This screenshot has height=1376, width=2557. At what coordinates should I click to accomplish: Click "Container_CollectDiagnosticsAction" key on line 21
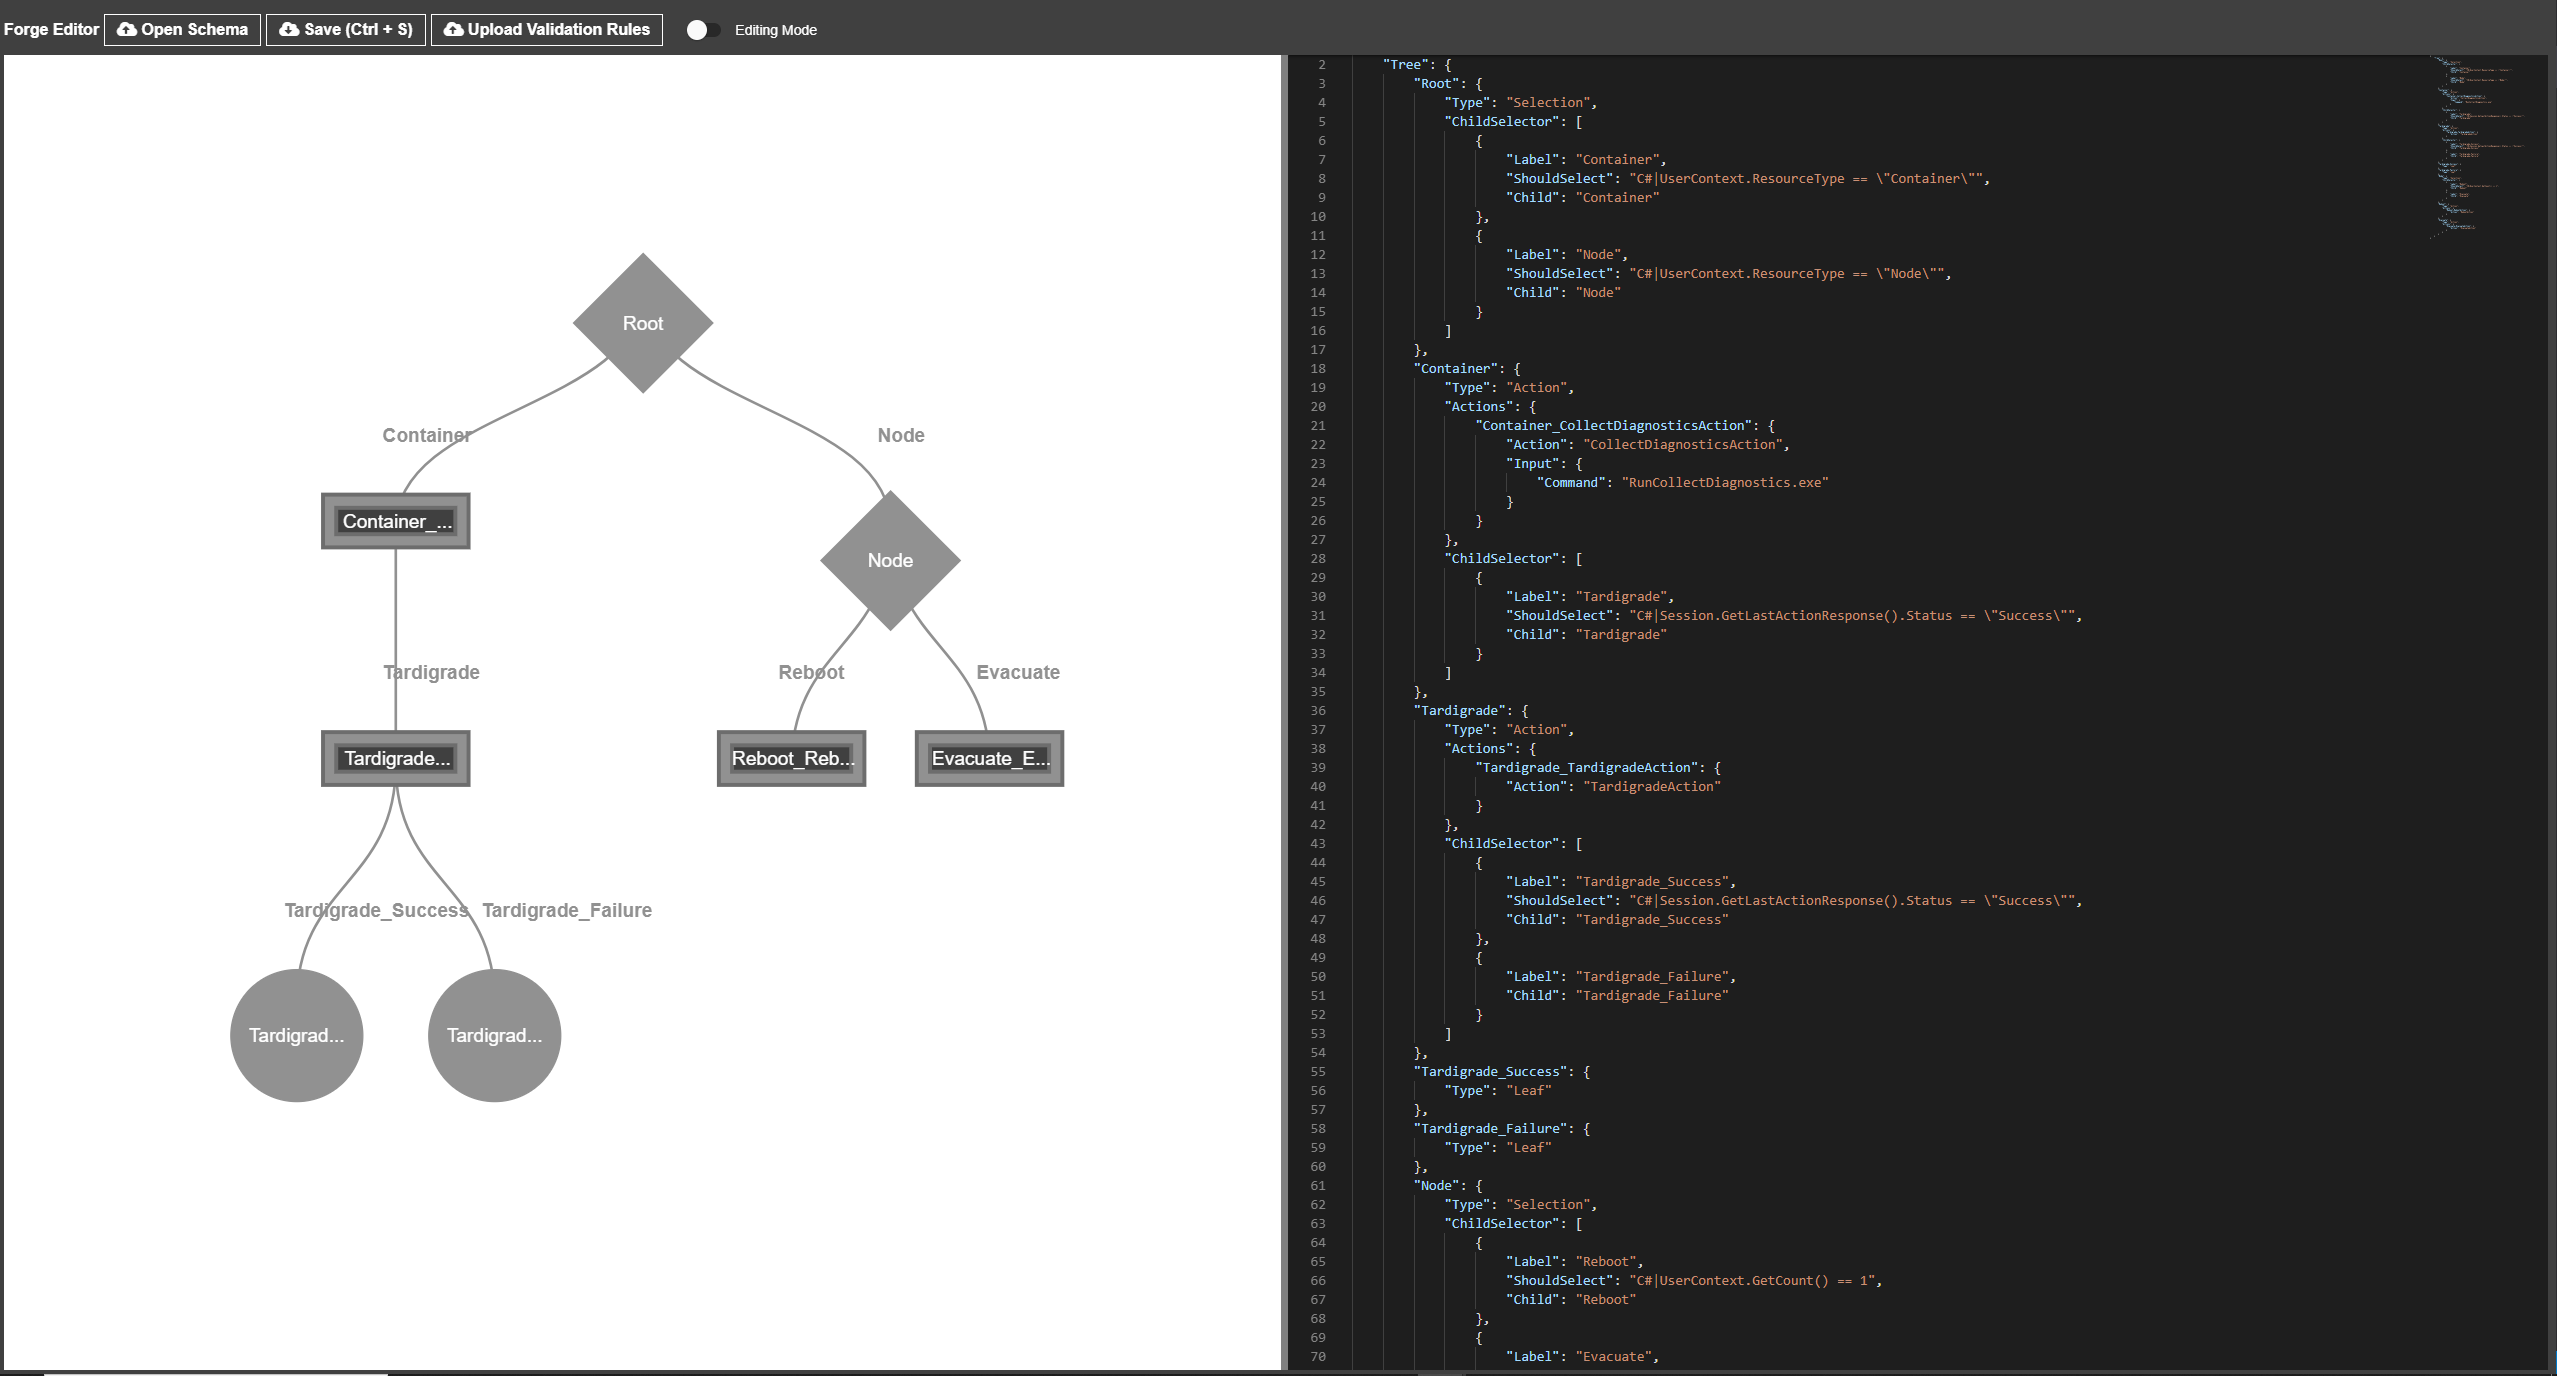[x=1614, y=425]
